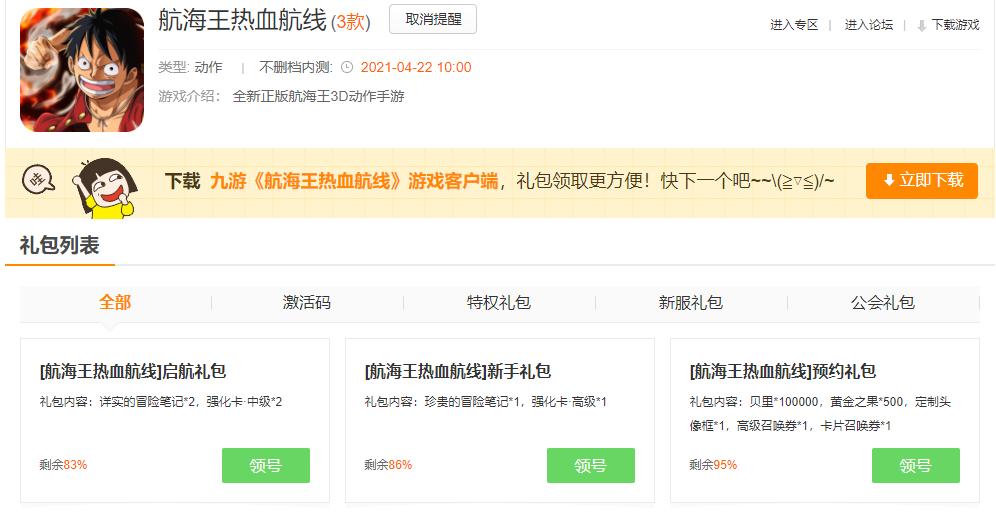Screen dimensions: 996x513
Task: Open the 进入专区 link
Action: click(x=794, y=25)
